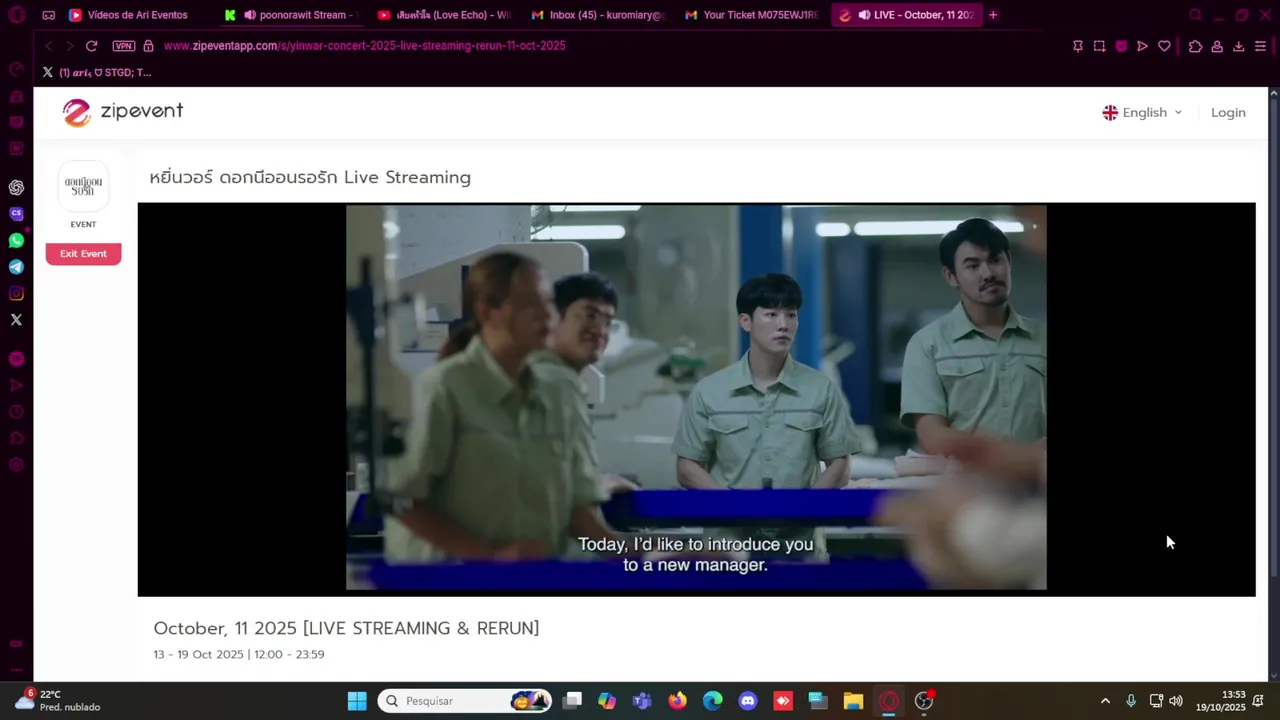Open Task View on the taskbar
The image size is (1280, 720).
572,701
